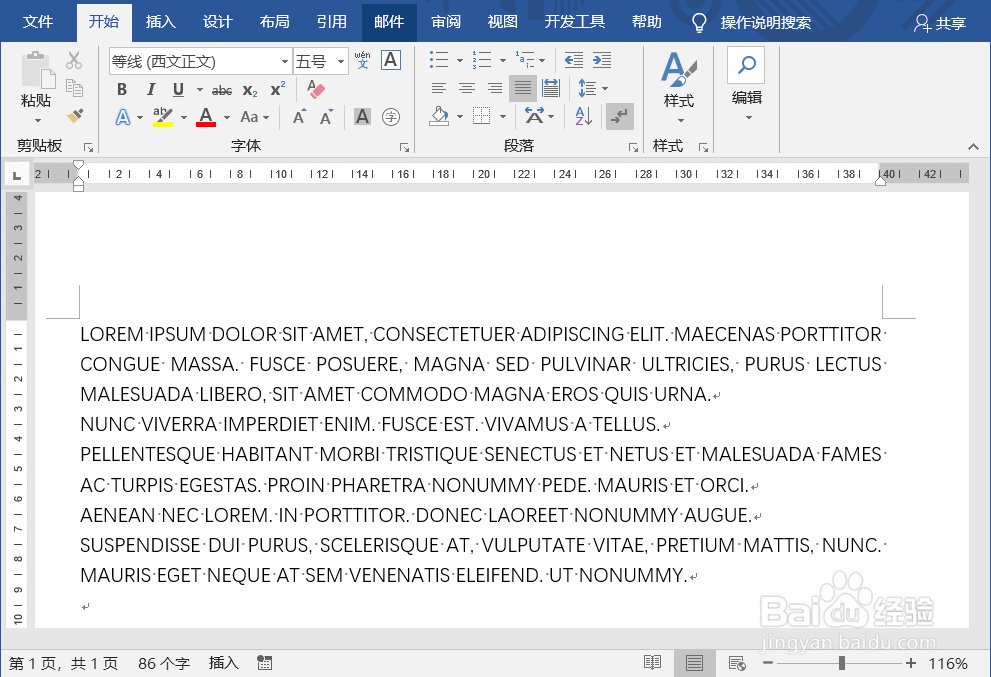
Task: Open the 文件 file menu
Action: [x=37, y=22]
